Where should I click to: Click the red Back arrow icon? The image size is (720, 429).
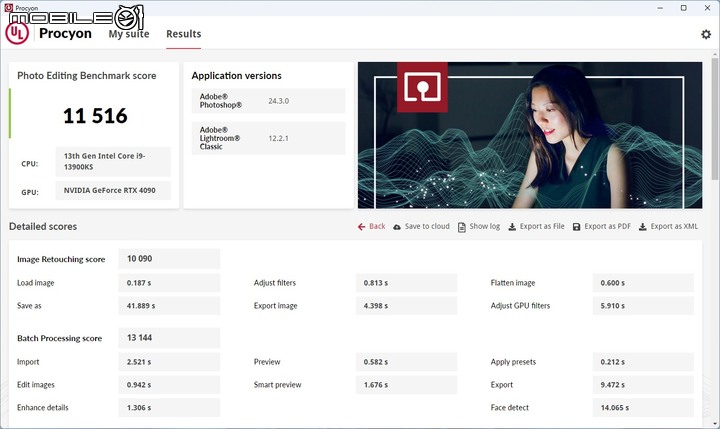coord(361,226)
